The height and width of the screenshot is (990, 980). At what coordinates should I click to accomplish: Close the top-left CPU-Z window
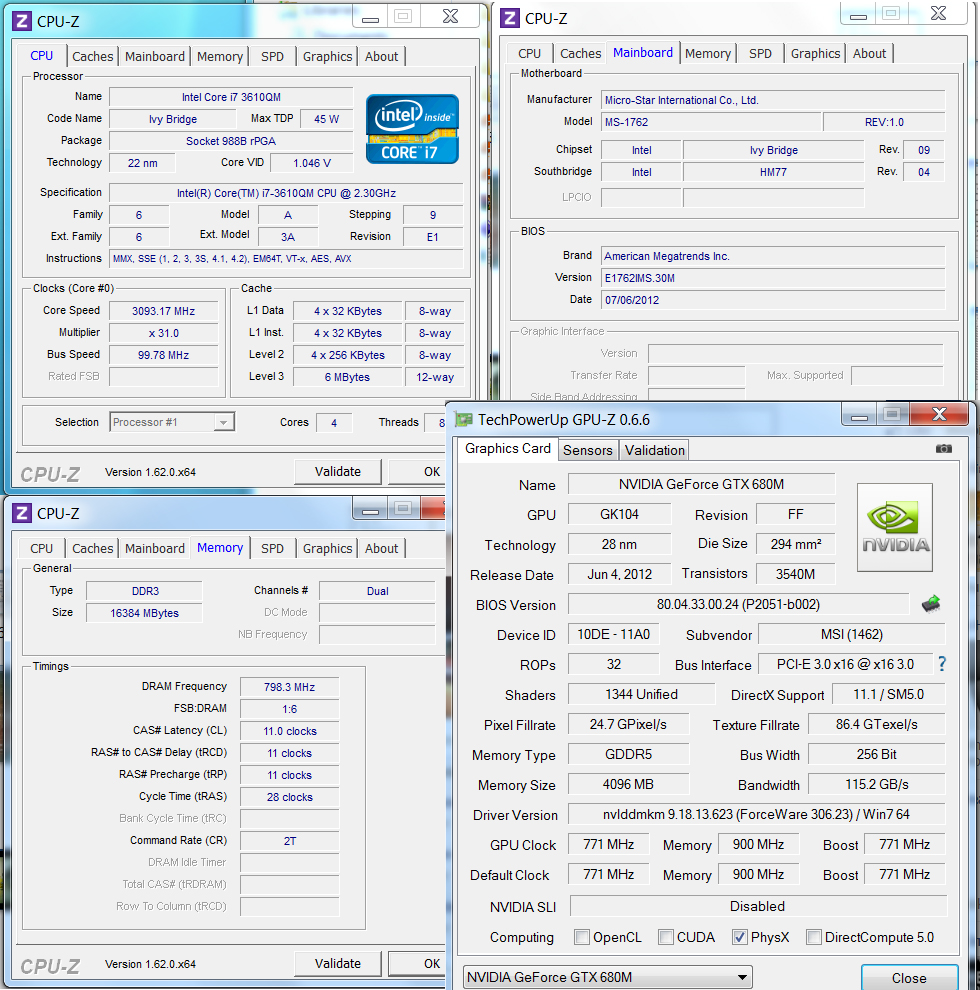450,17
